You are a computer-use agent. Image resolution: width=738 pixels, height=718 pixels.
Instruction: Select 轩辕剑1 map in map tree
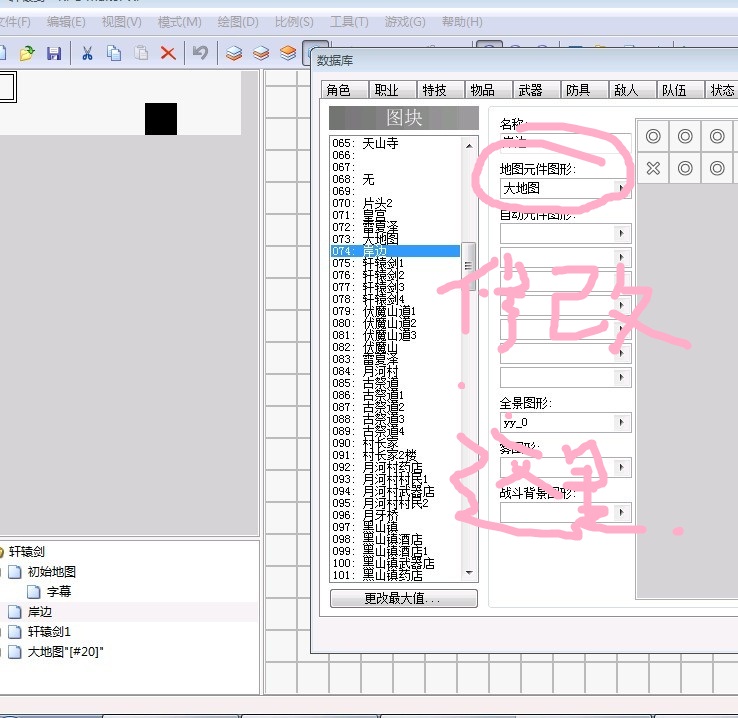[49, 631]
